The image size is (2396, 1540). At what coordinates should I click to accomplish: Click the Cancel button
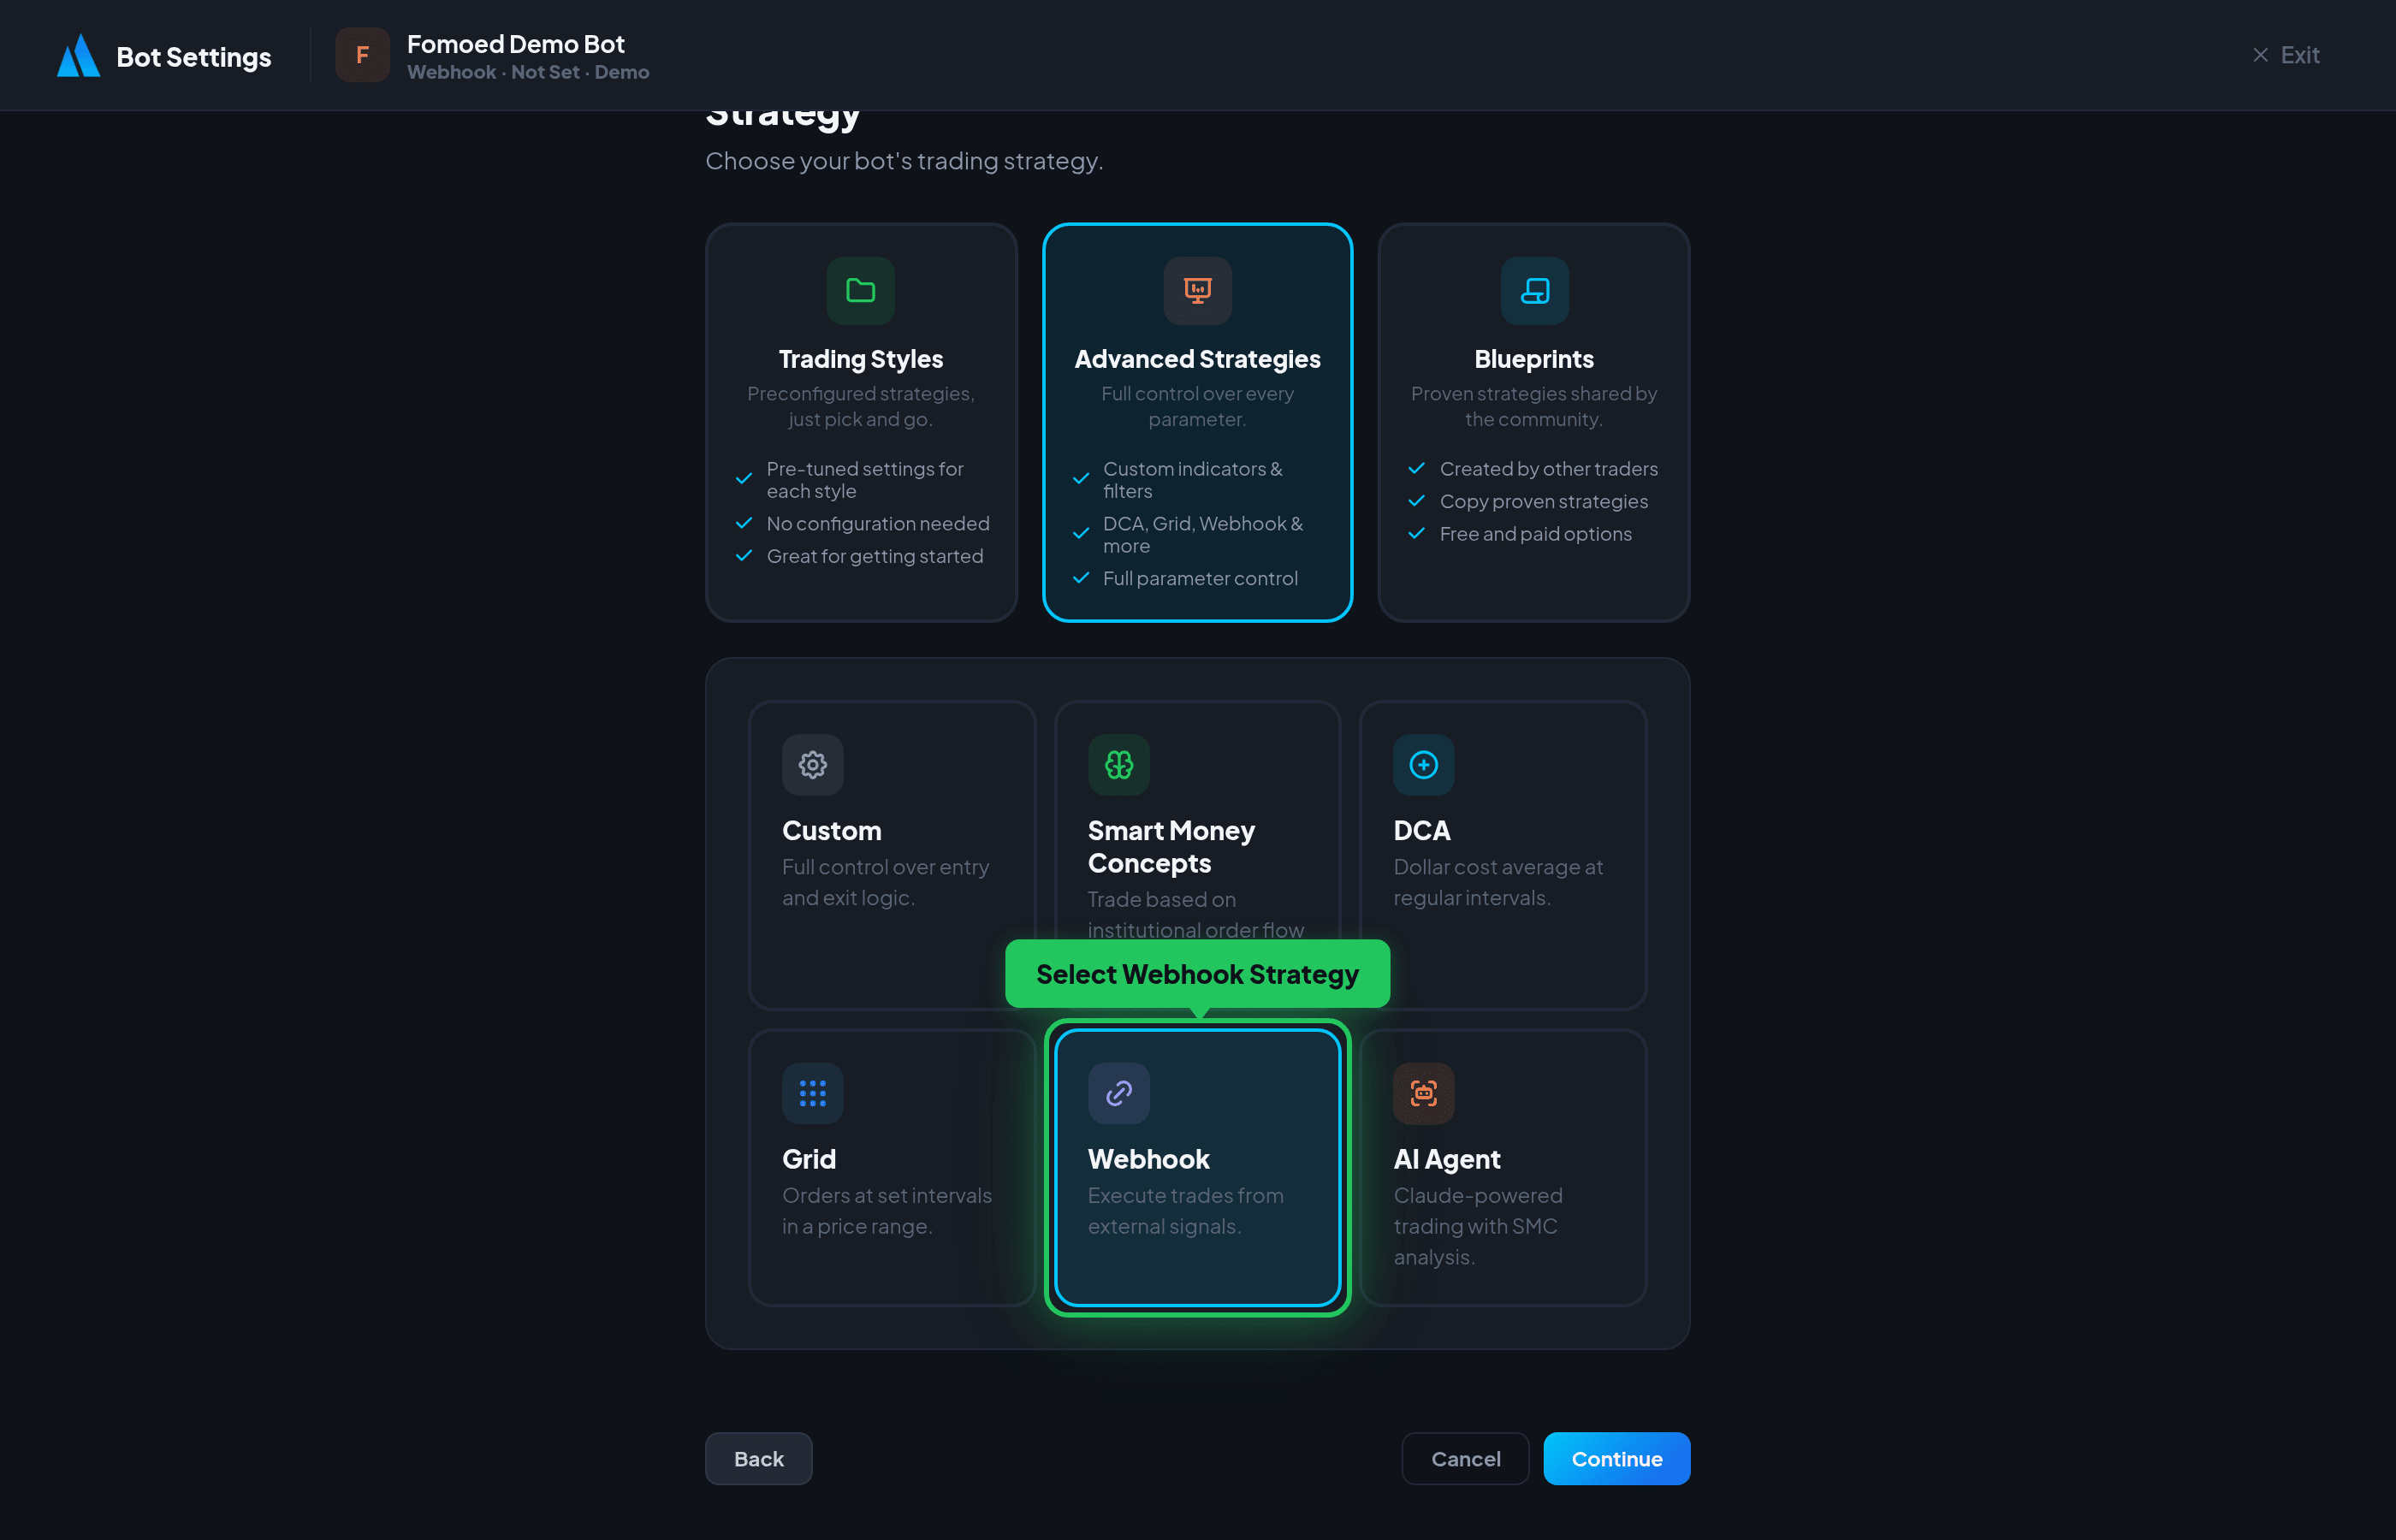1465,1458
